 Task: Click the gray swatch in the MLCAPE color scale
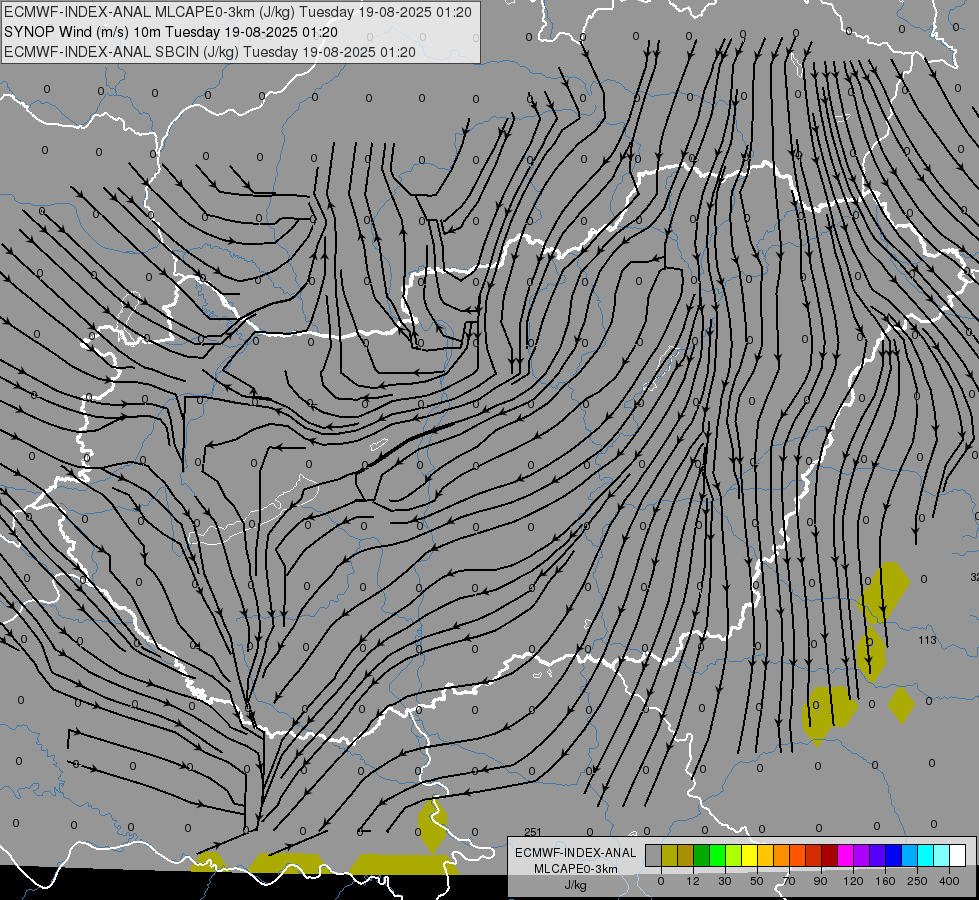[x=654, y=855]
